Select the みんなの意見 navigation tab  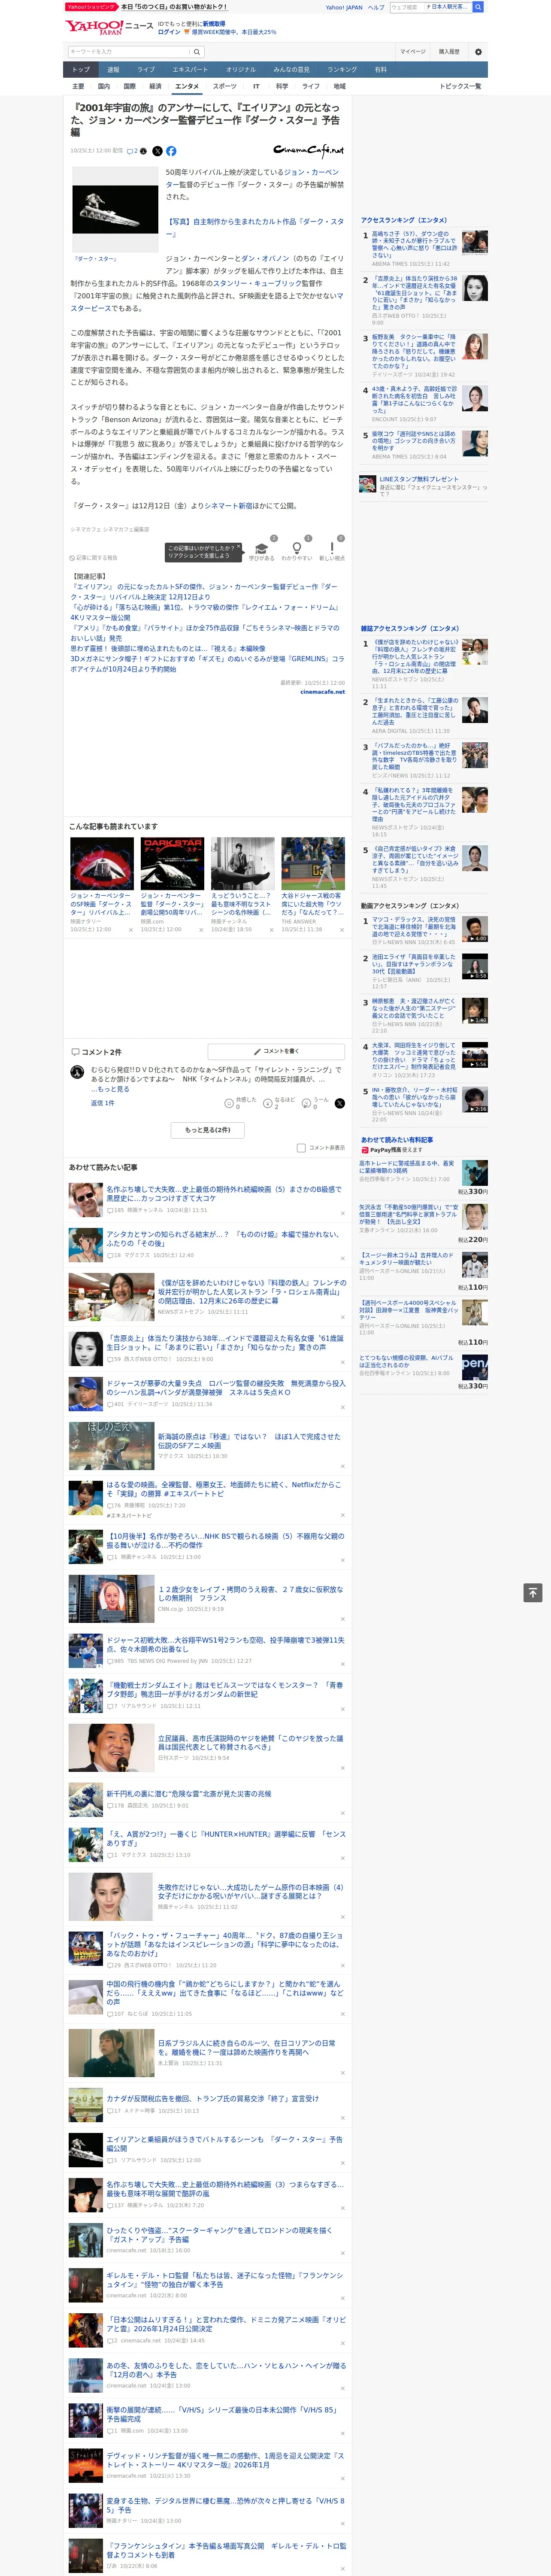coord(292,70)
